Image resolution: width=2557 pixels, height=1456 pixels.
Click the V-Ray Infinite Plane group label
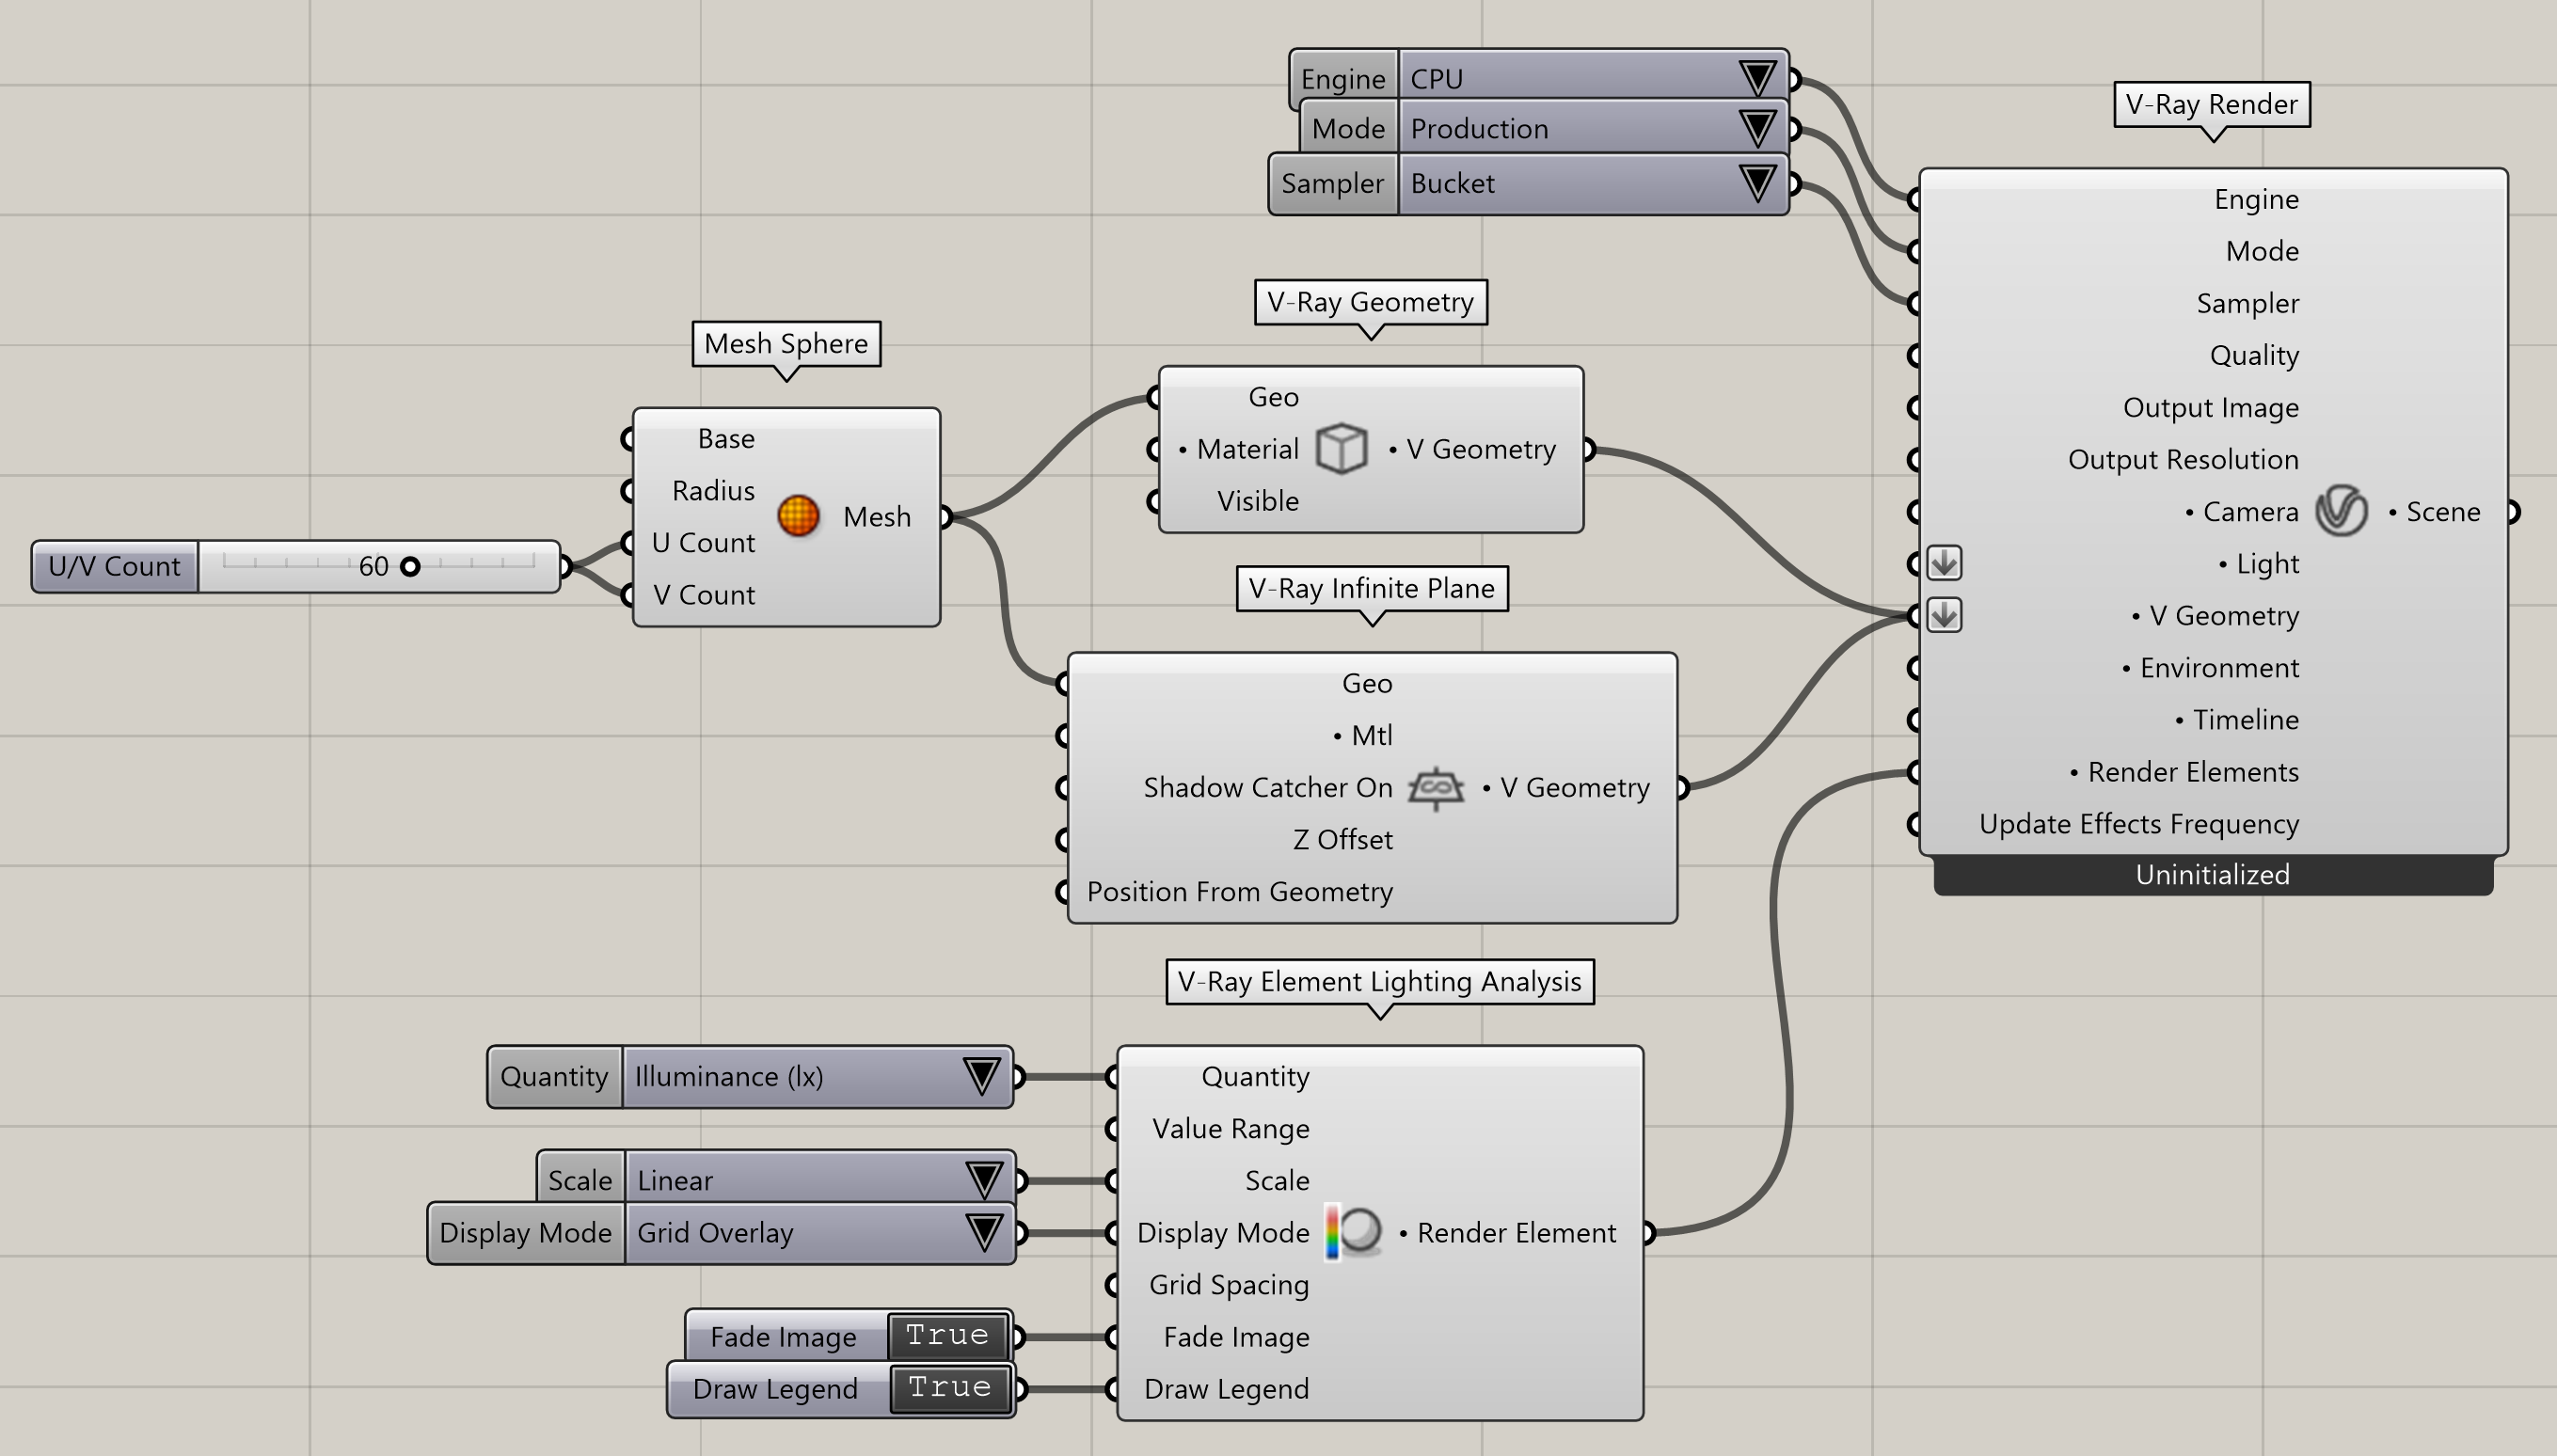[x=1371, y=588]
